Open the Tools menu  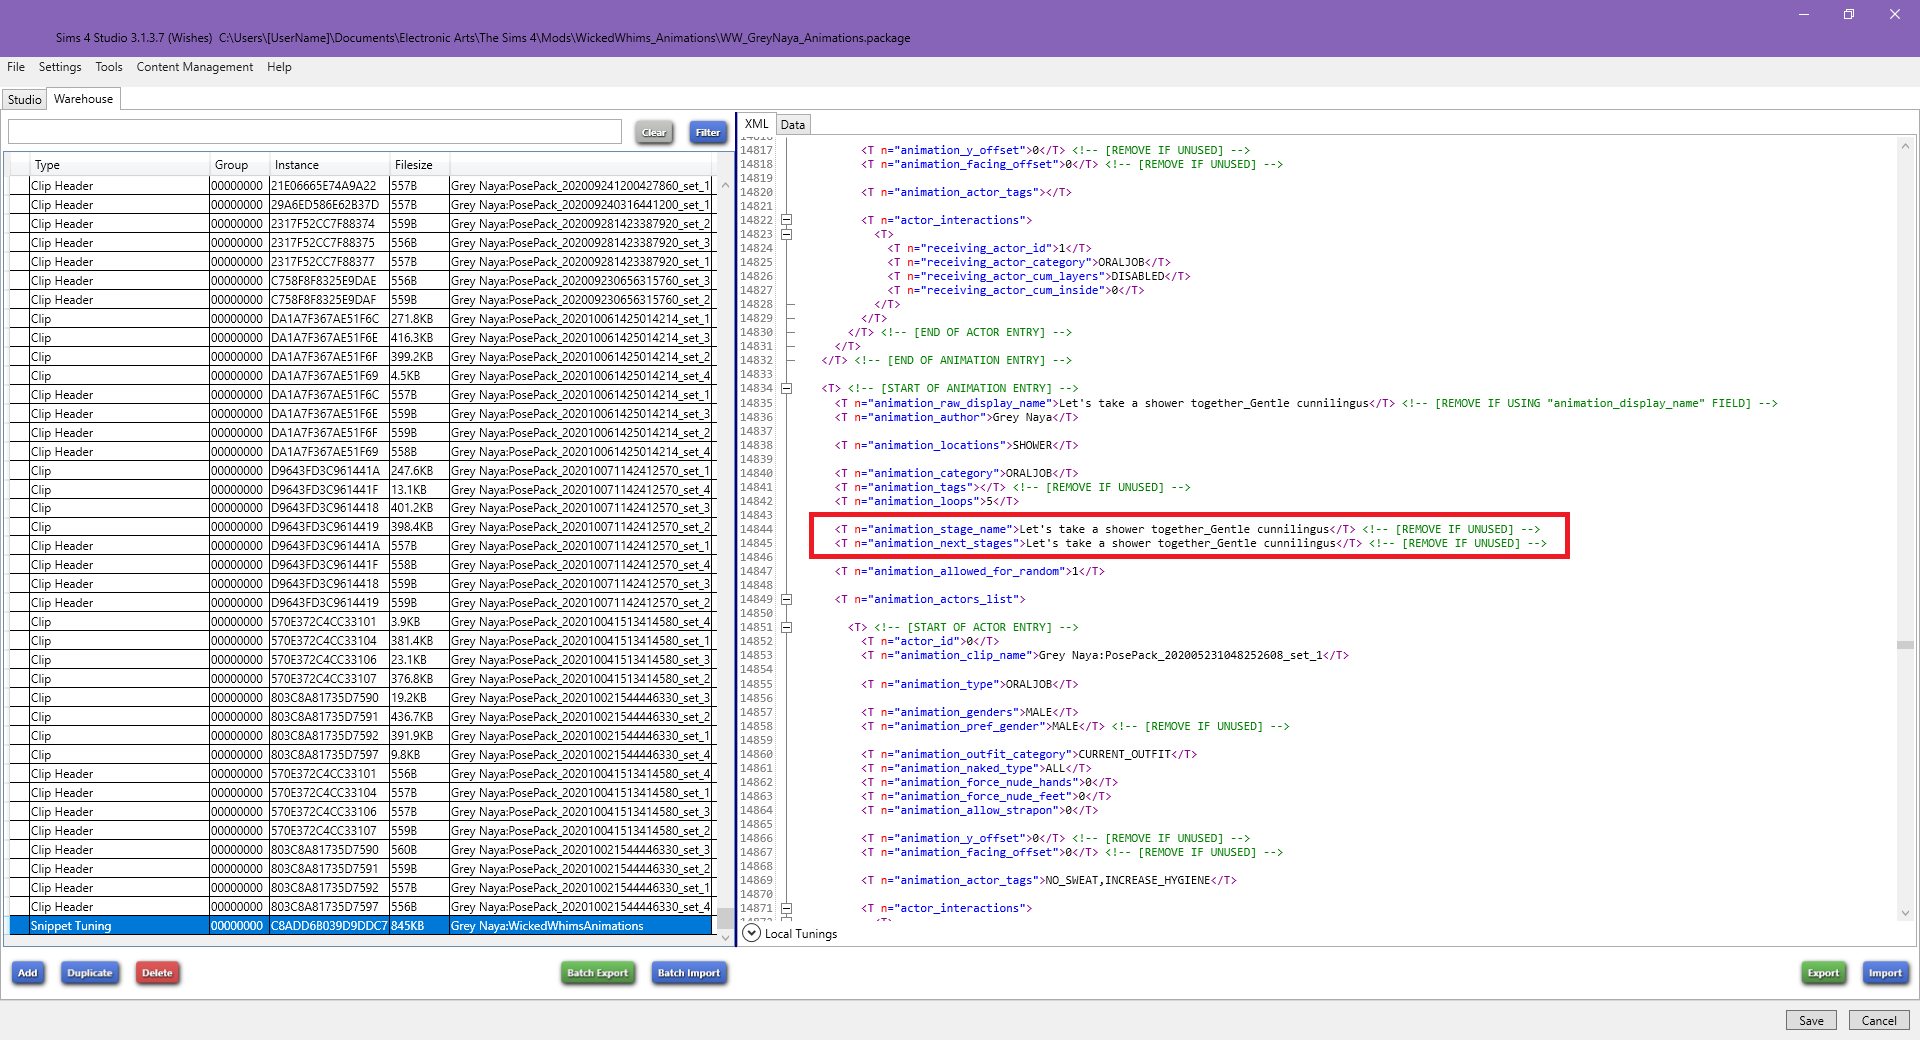coord(109,67)
